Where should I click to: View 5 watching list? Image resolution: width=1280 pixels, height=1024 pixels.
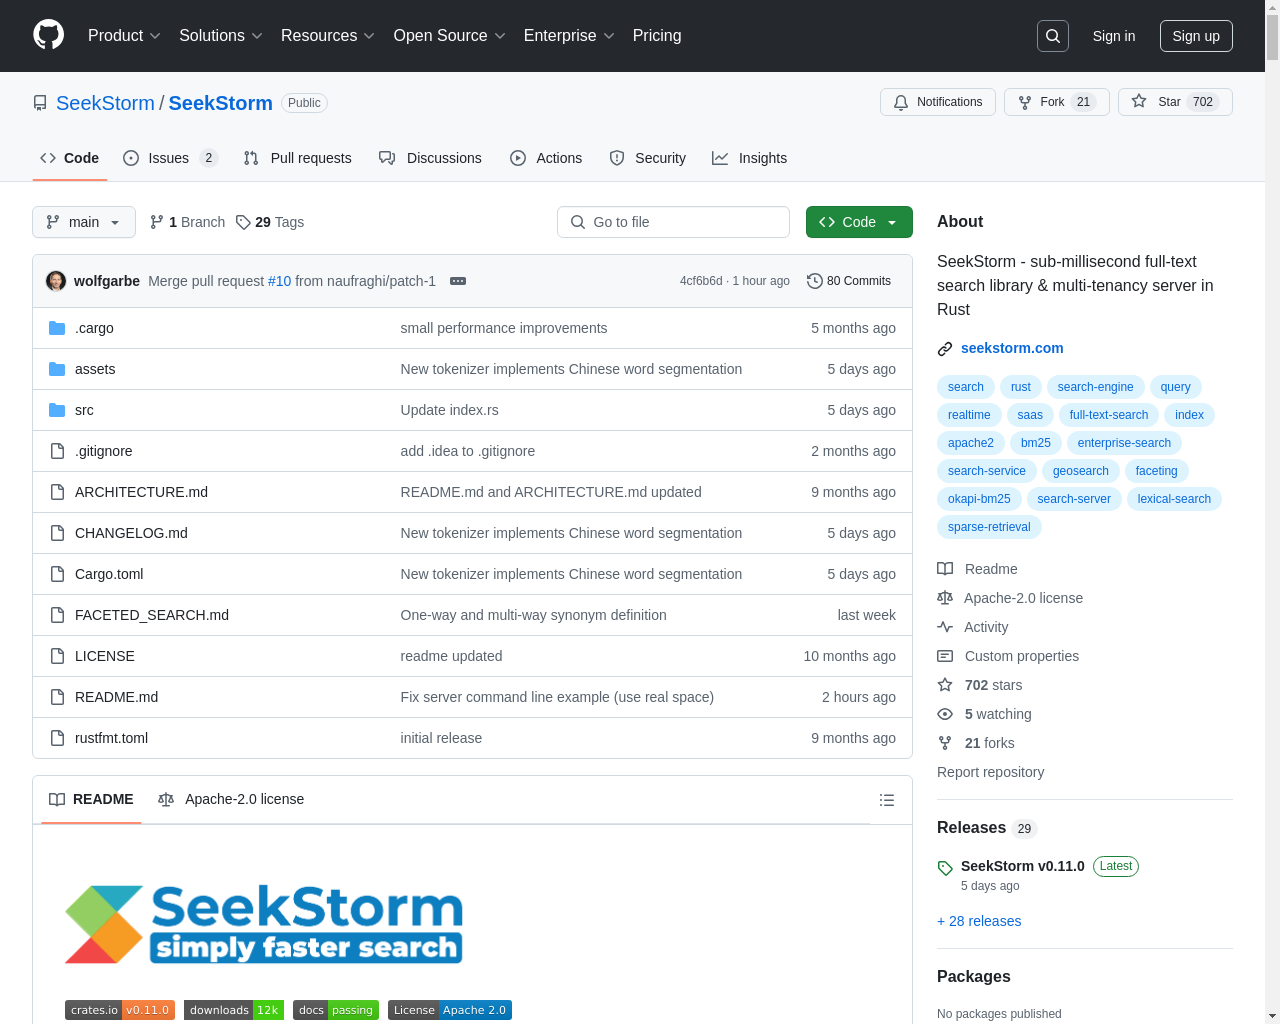pyautogui.click(x=984, y=714)
